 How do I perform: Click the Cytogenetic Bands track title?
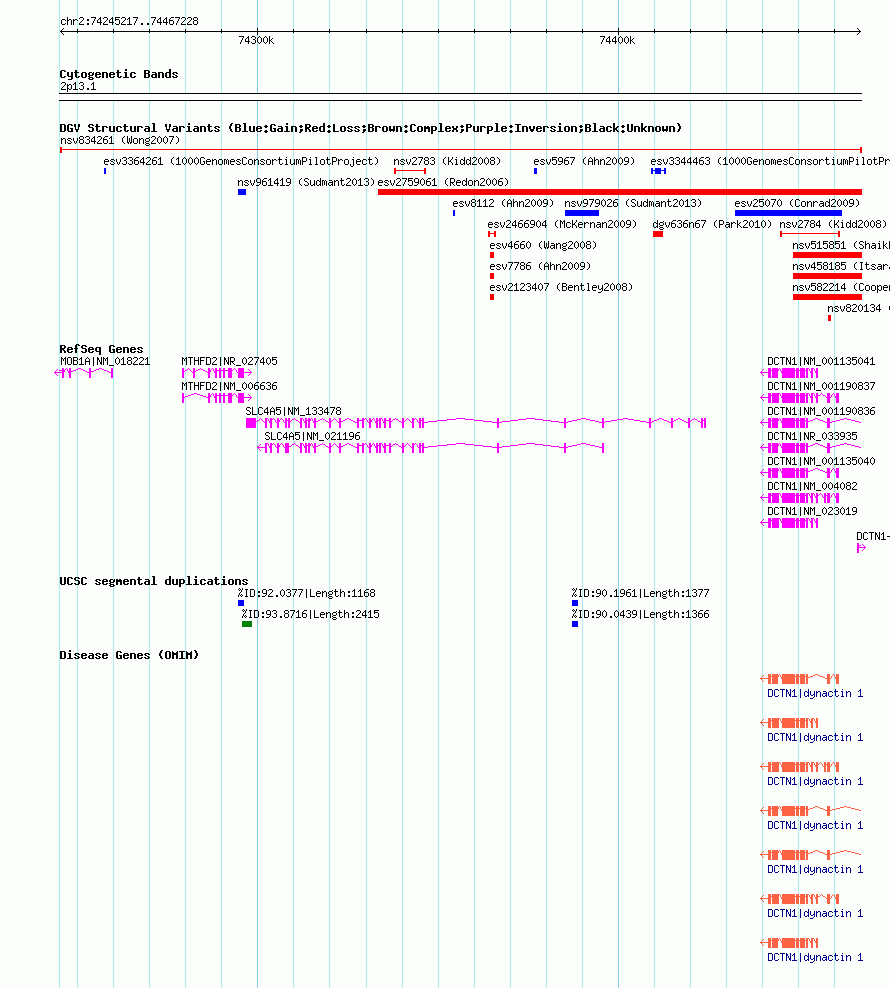point(118,74)
